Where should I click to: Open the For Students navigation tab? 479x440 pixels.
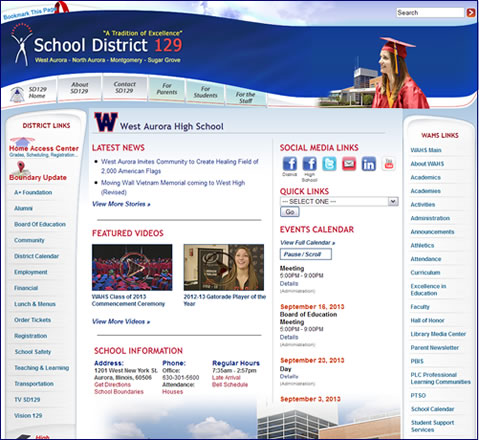click(x=205, y=92)
